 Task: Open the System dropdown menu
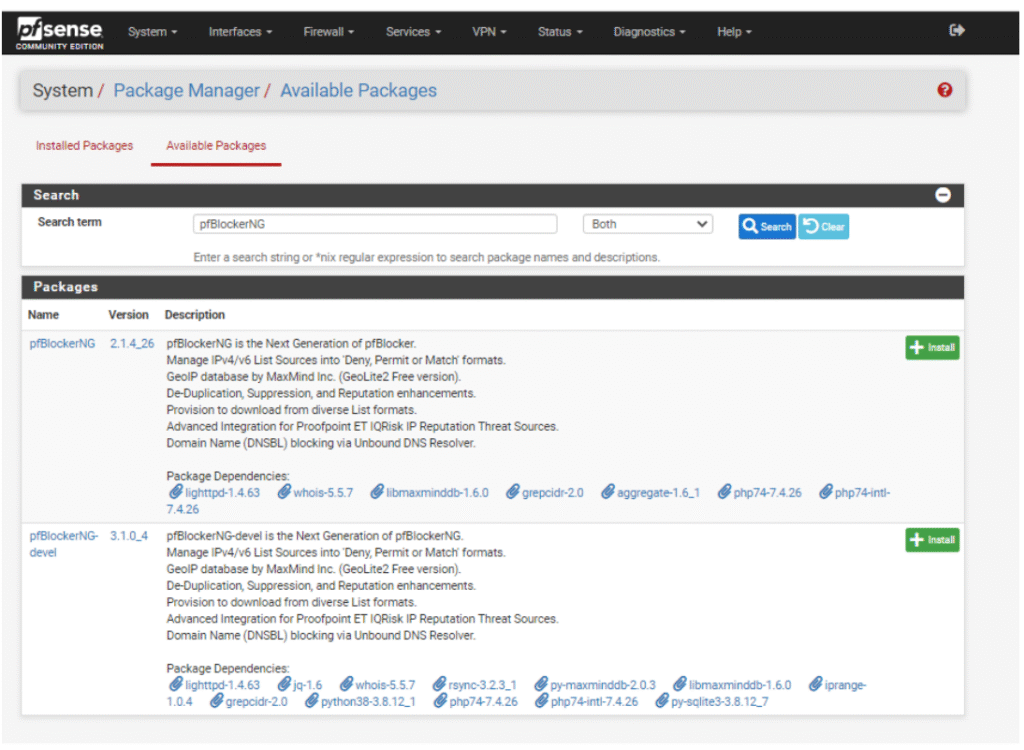tap(152, 32)
